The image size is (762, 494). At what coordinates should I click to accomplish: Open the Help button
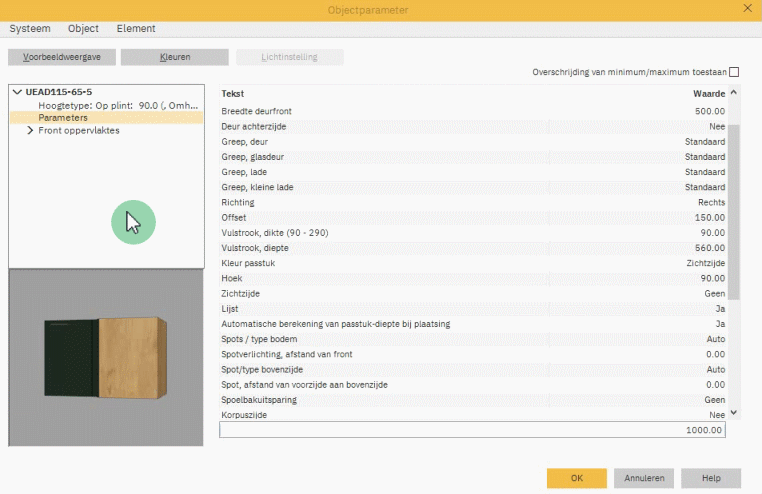[710, 478]
